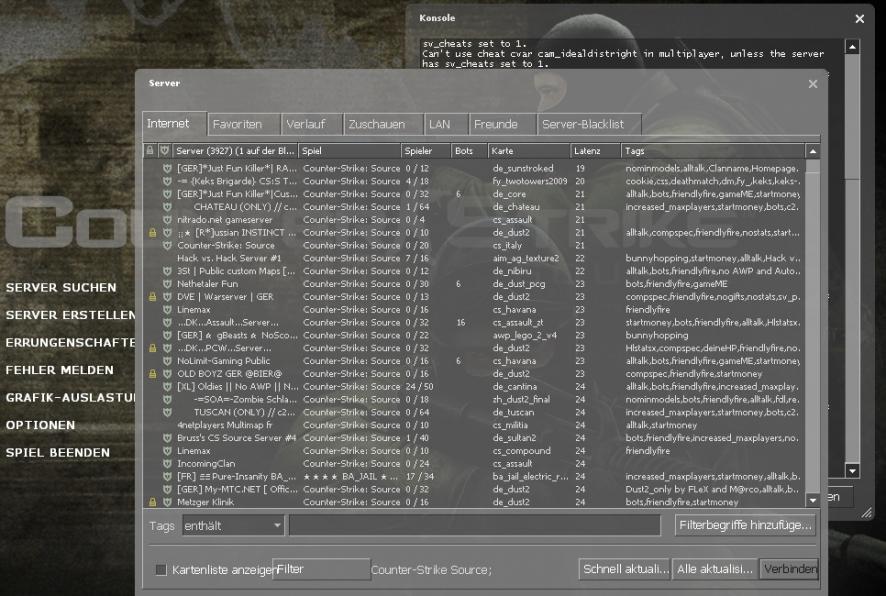Screen dimensions: 886x596
Task: Click the shield icon on the Bruss's CS Source Server row
Action: pos(167,438)
